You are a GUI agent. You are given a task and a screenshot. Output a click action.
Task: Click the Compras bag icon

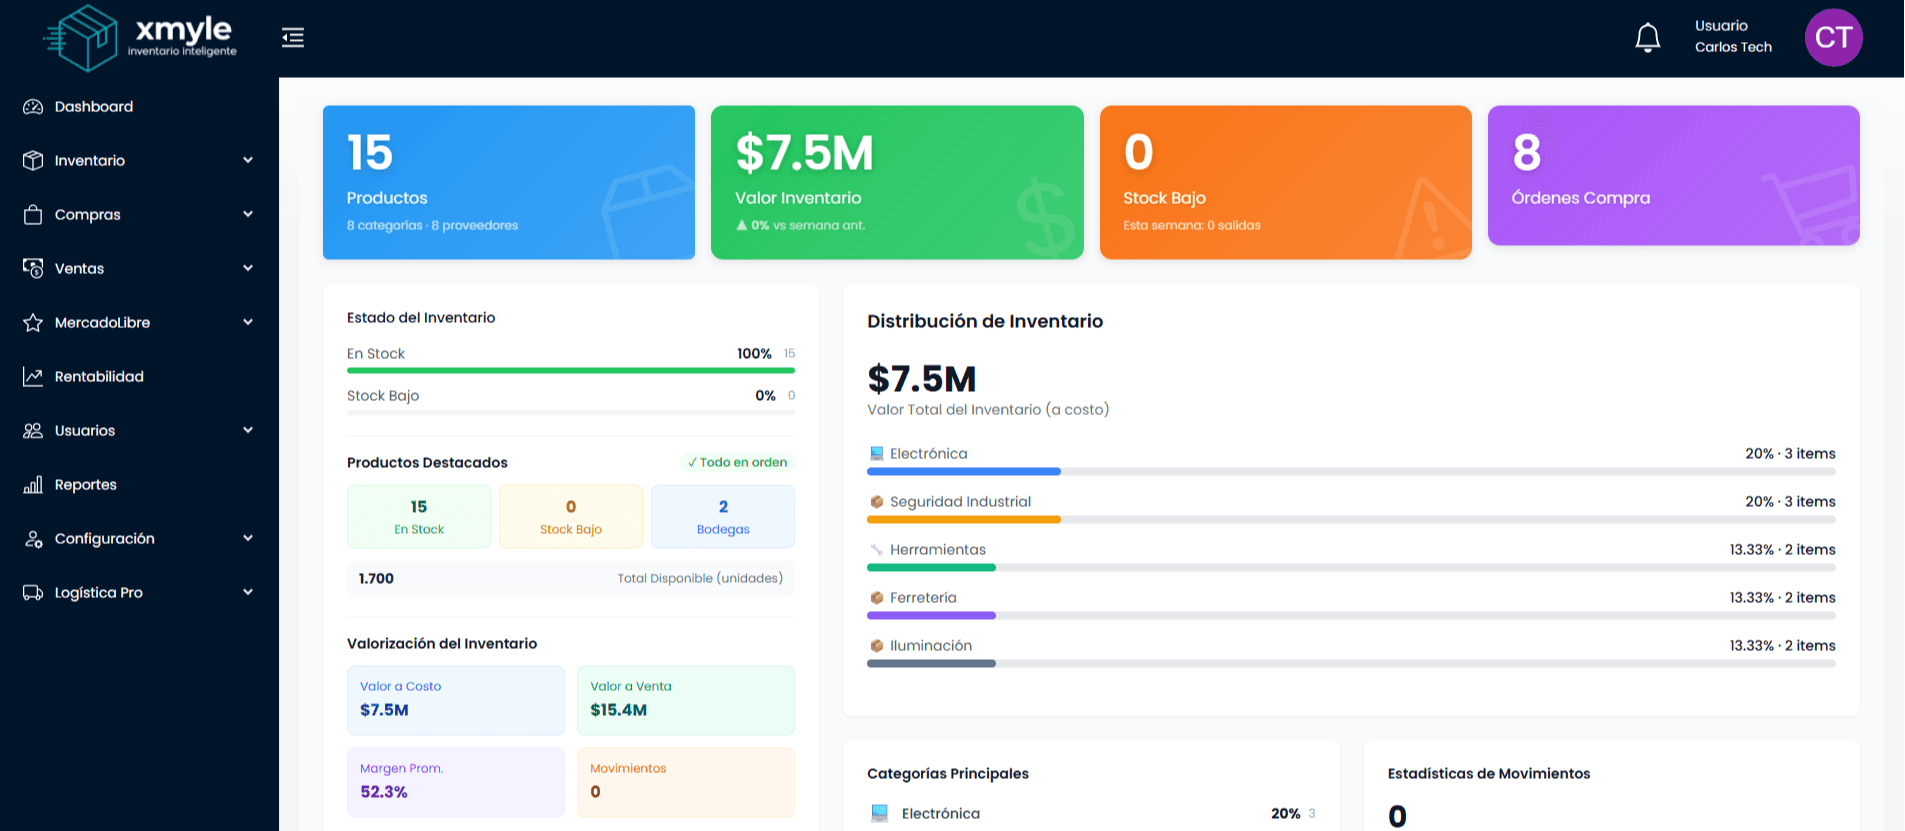tap(33, 215)
